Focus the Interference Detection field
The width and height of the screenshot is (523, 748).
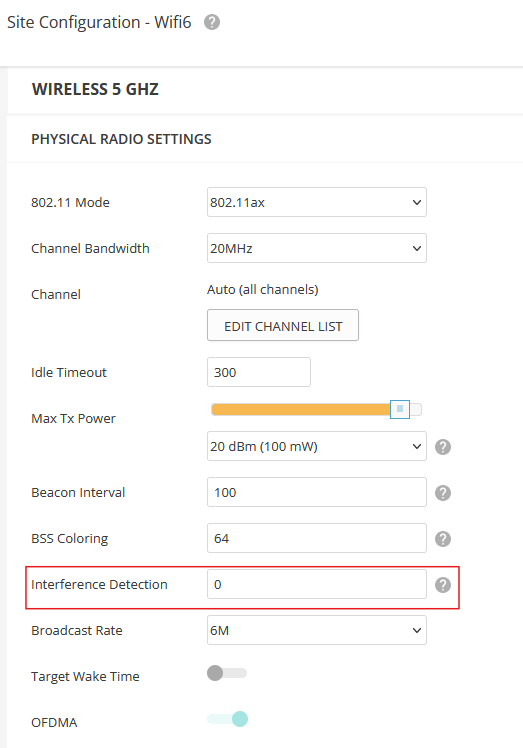click(x=317, y=584)
